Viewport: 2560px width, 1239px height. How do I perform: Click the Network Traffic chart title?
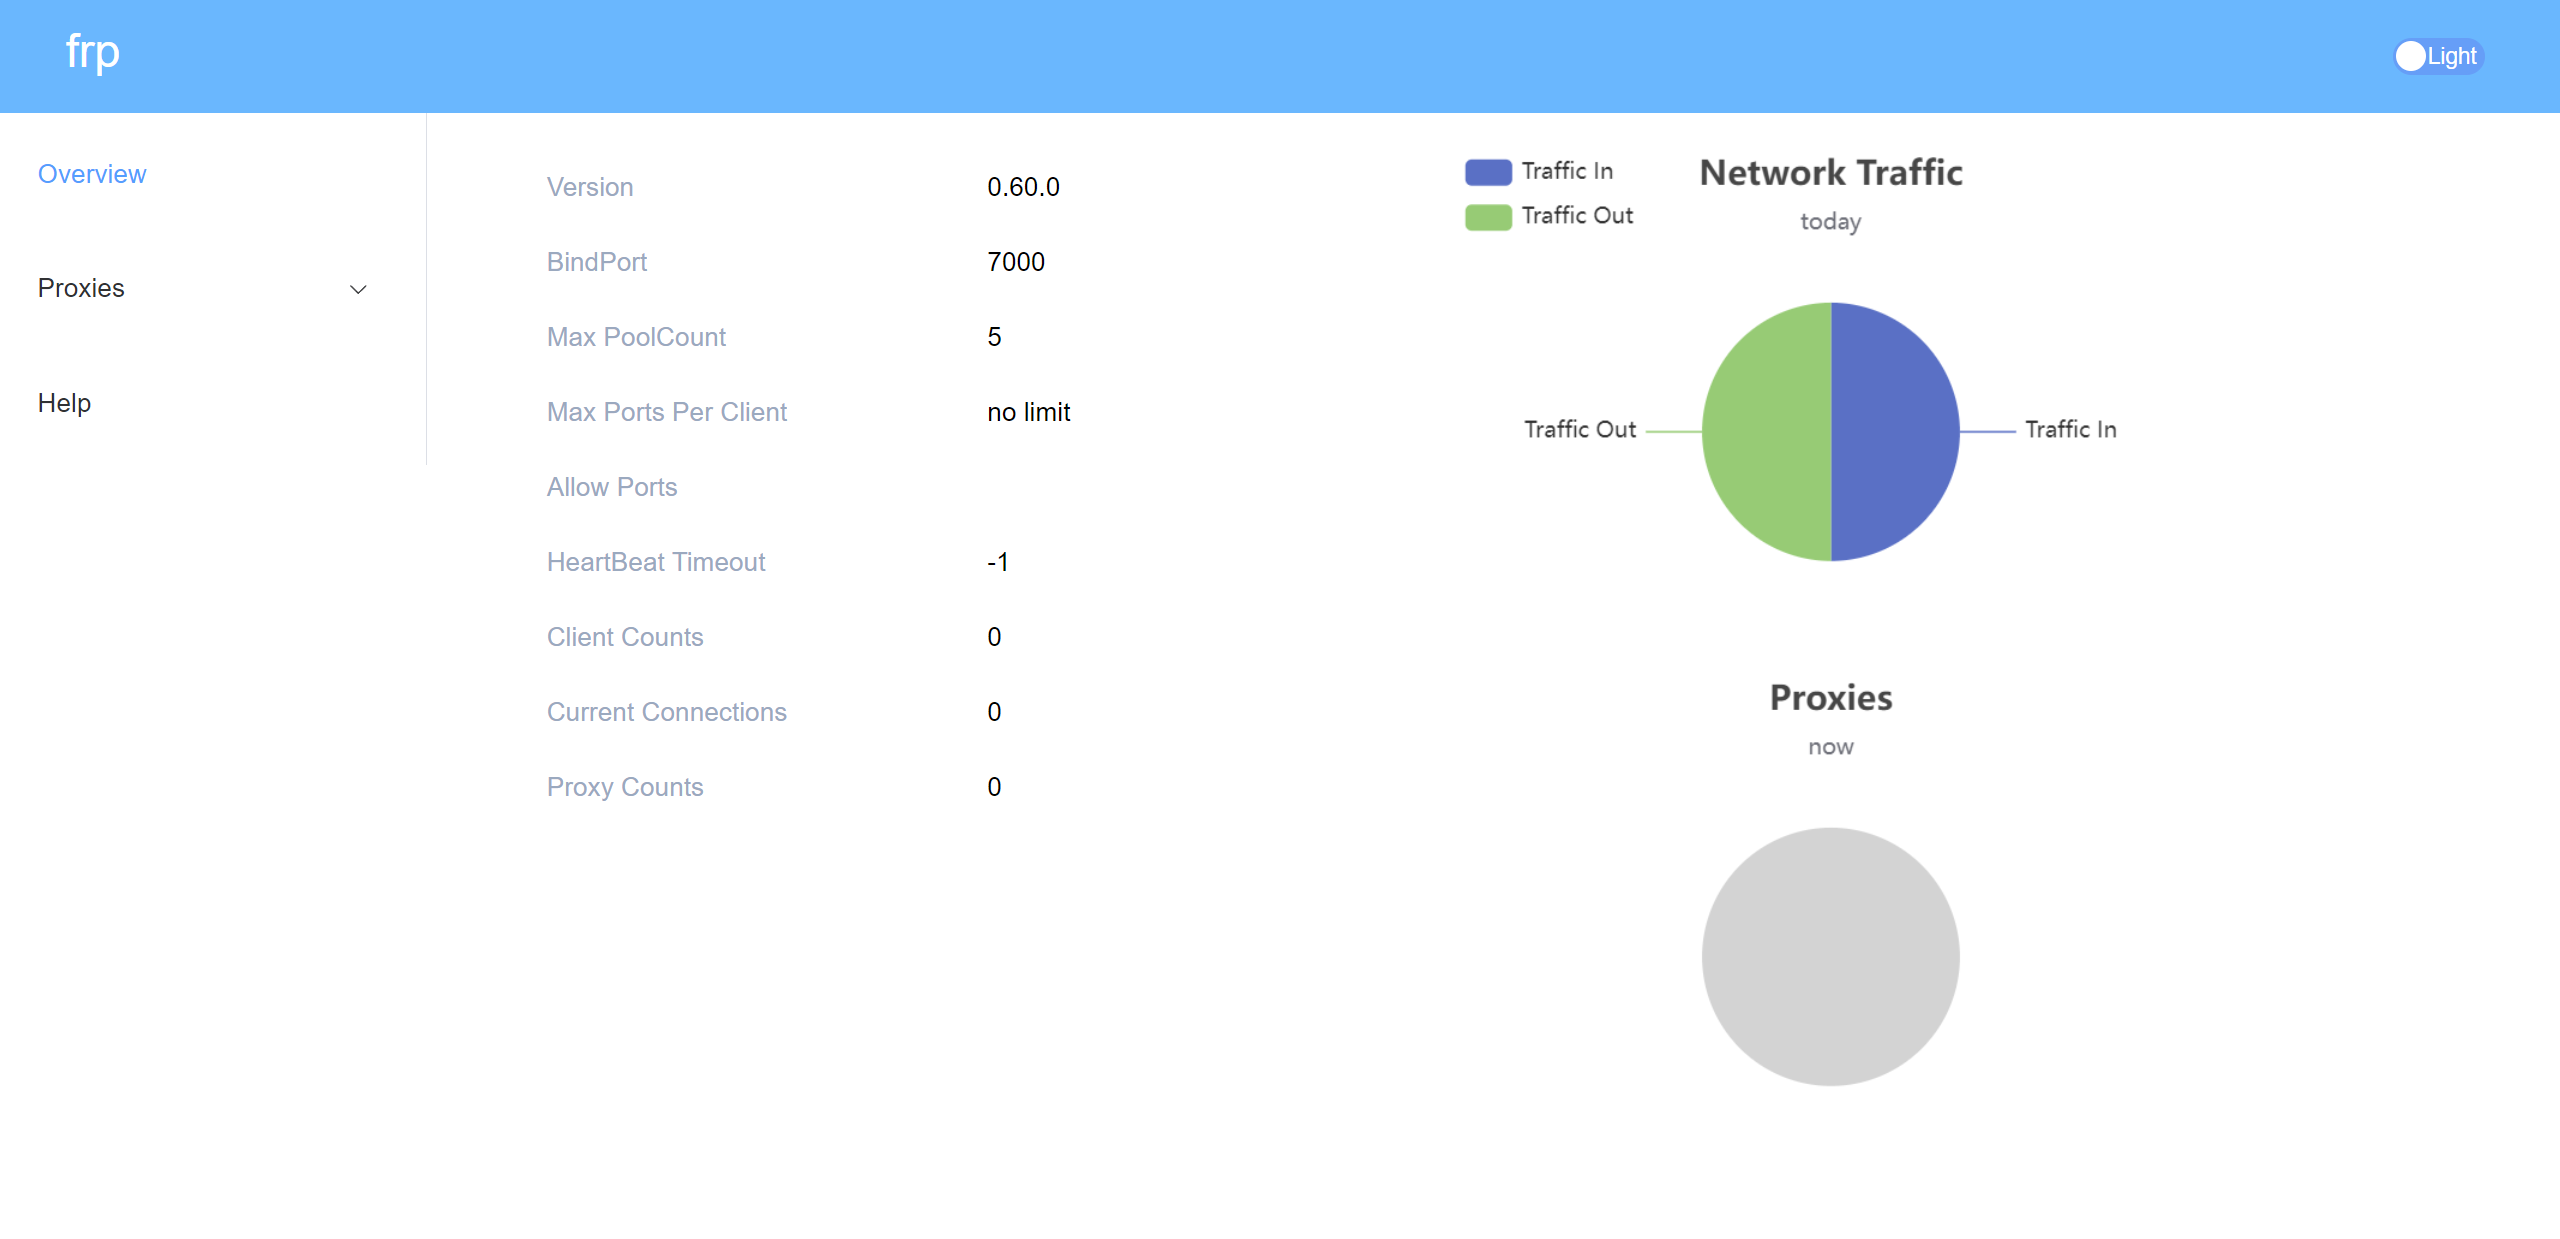pyautogui.click(x=1830, y=173)
